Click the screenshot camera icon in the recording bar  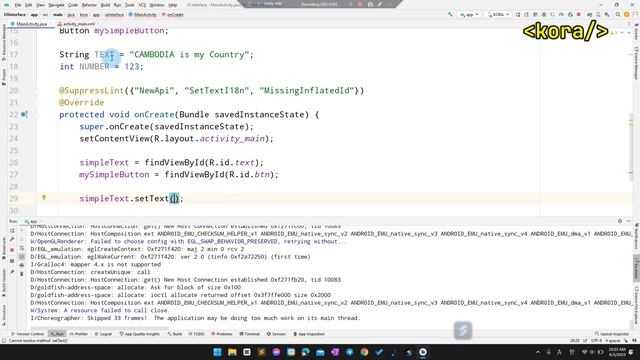tap(370, 4)
